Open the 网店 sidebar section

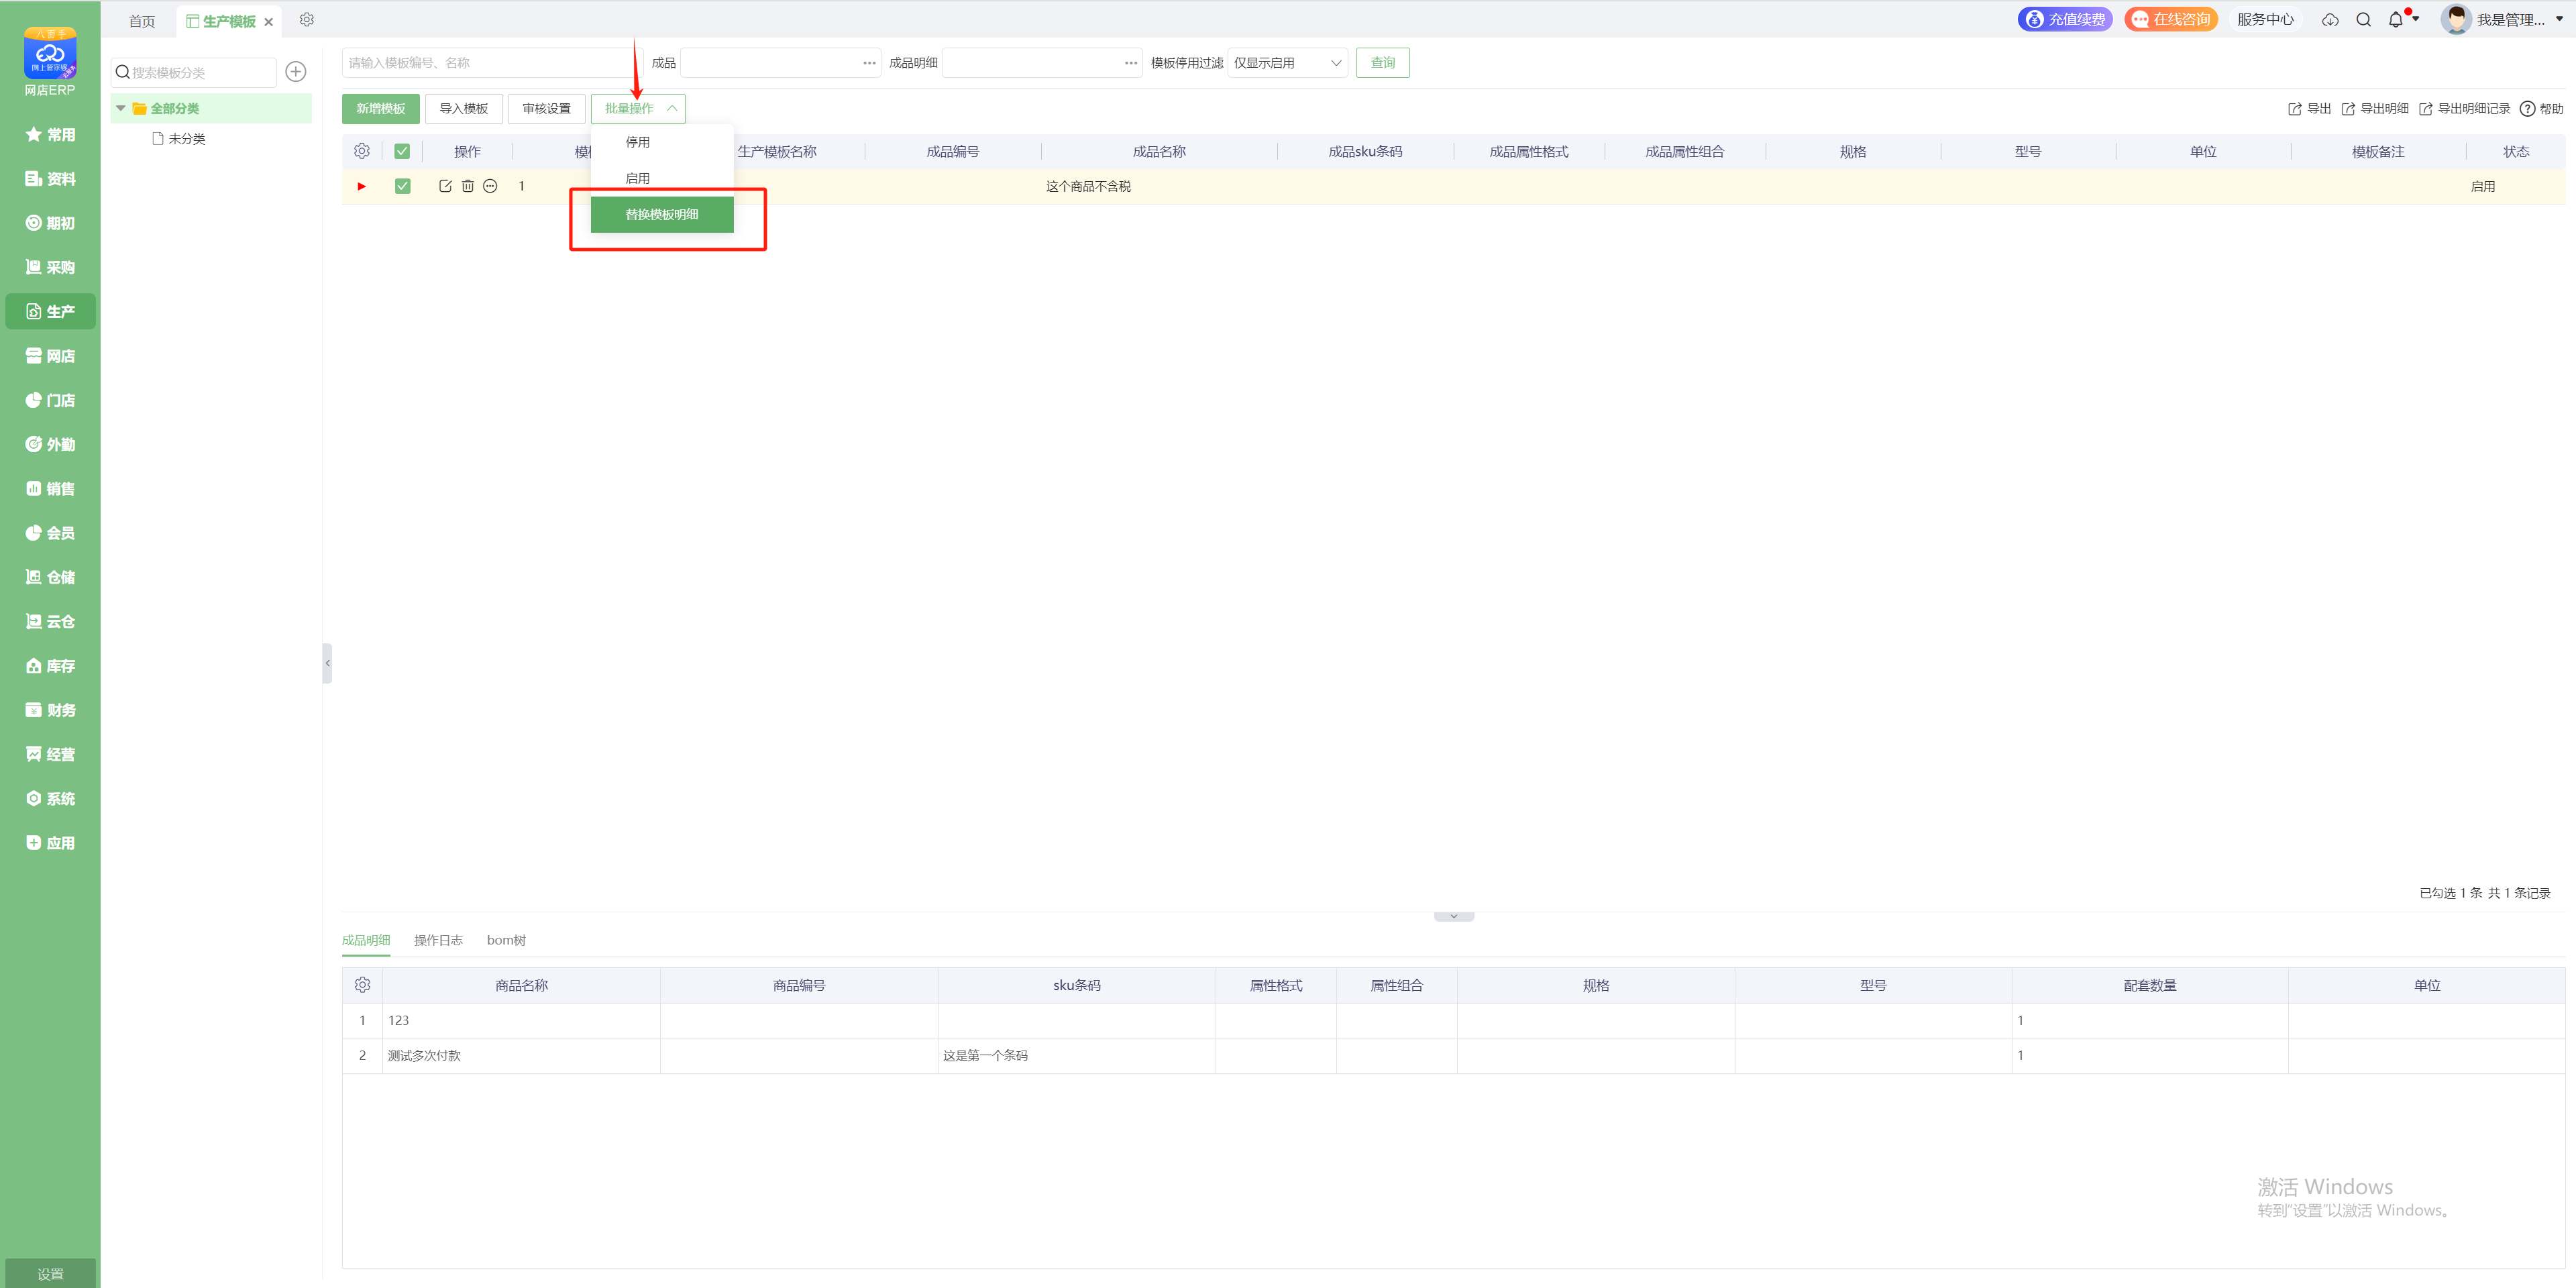50,356
